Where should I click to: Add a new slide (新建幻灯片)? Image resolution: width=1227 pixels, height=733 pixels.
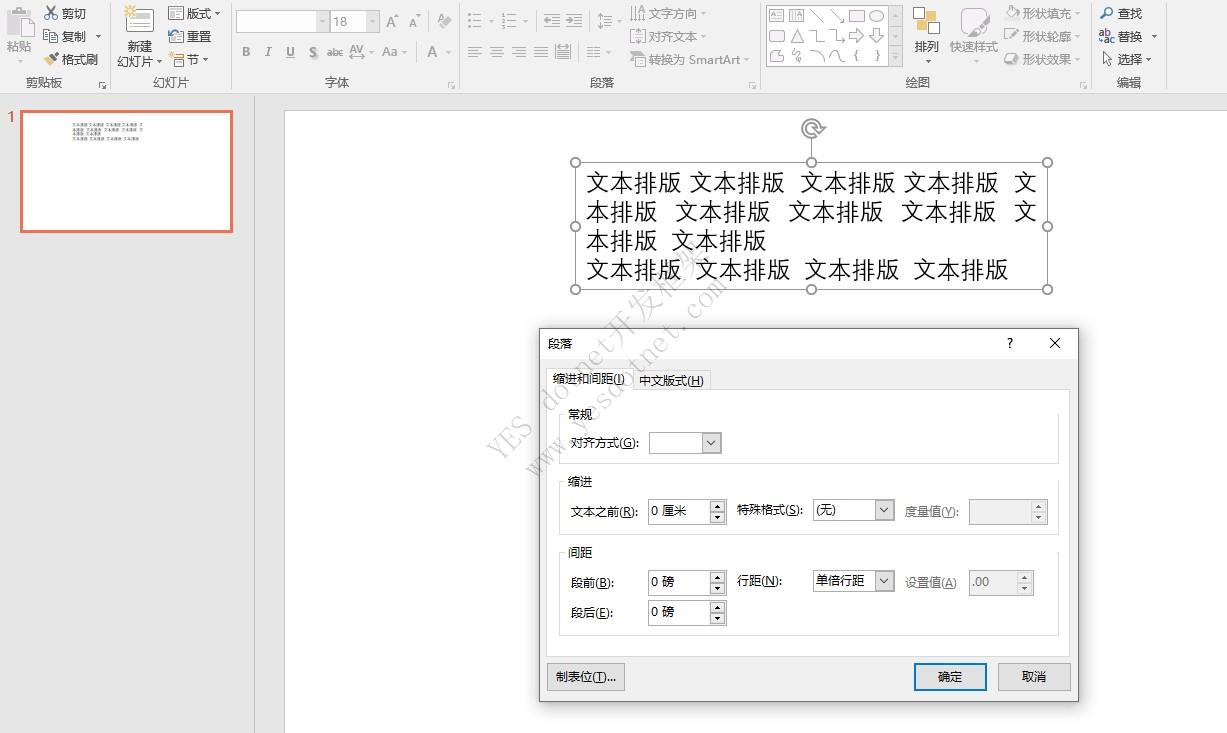(139, 38)
